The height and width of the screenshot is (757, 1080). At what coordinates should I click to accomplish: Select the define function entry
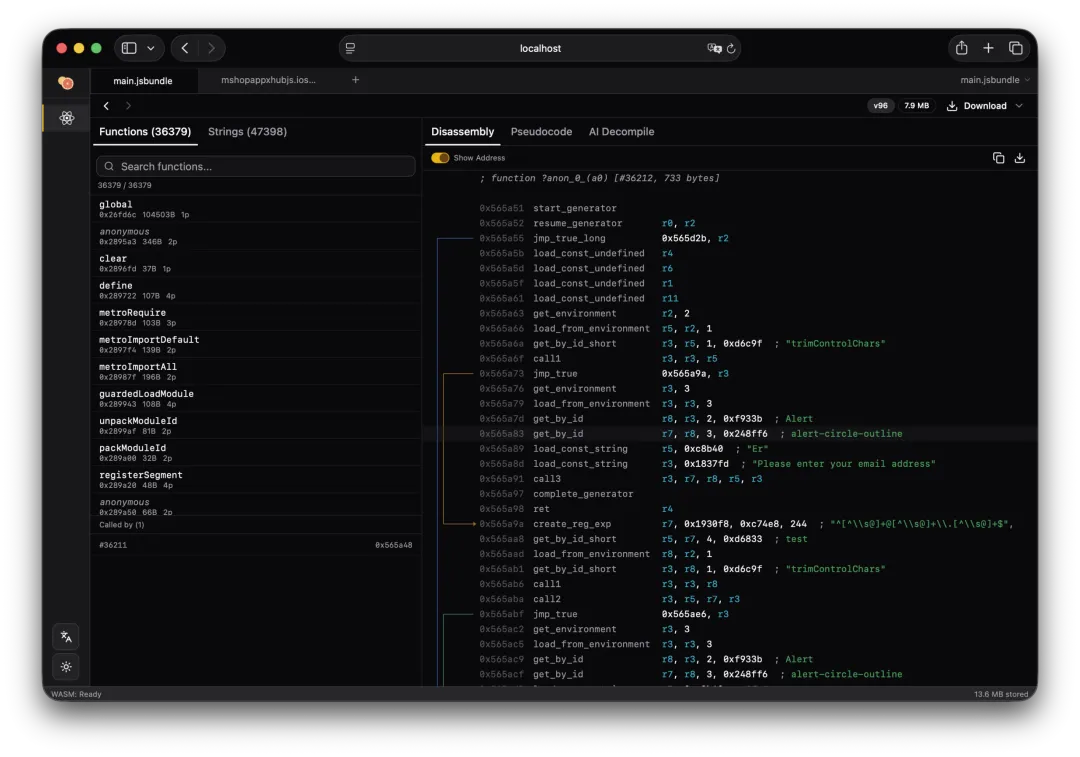coord(256,290)
